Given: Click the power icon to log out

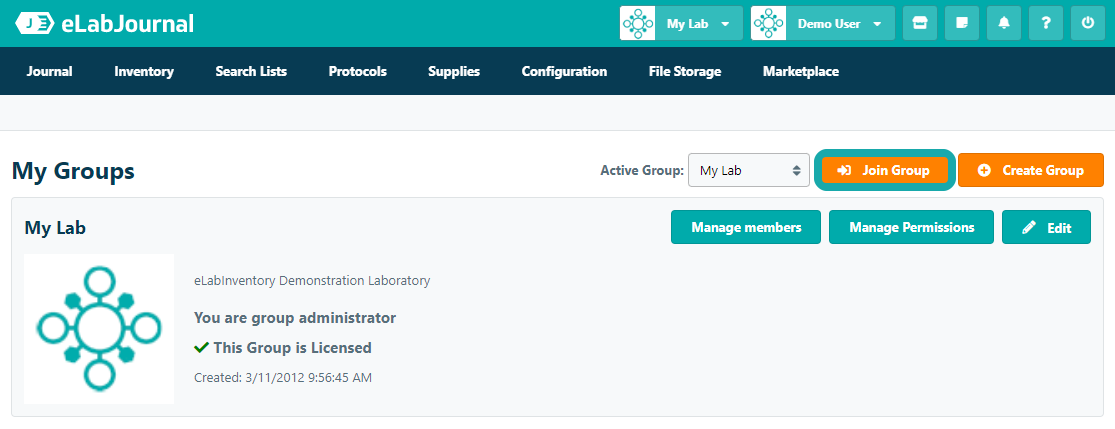Looking at the screenshot, I should pyautogui.click(x=1088, y=23).
